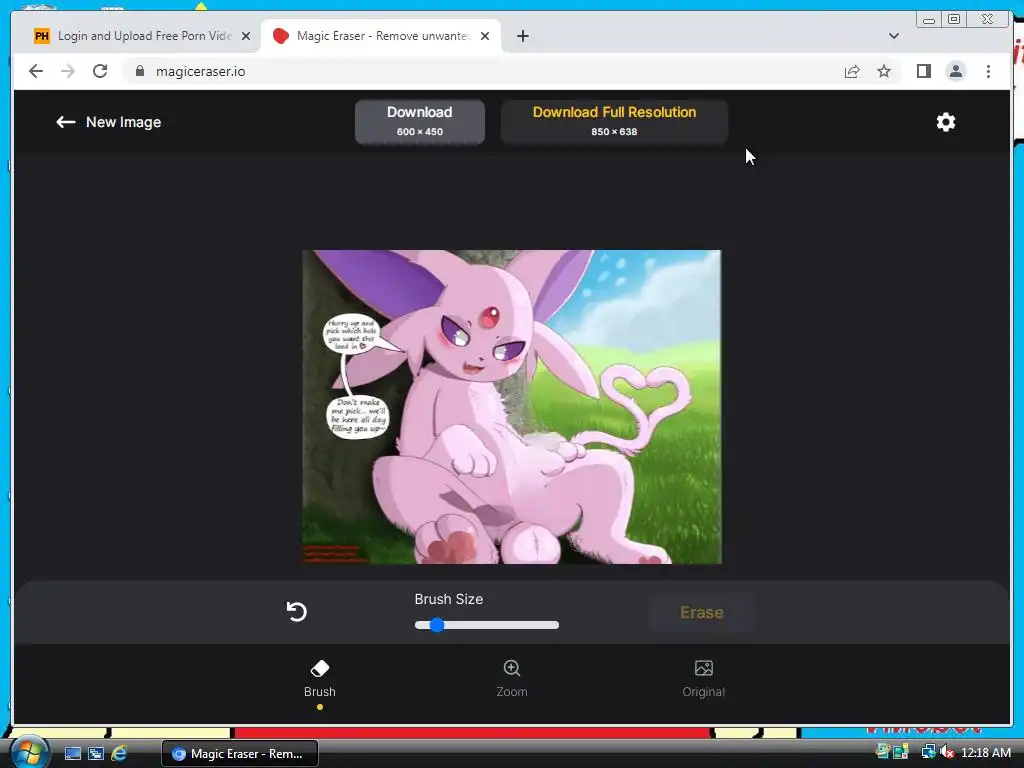This screenshot has width=1024, height=768.
Task: Click the muted volume tray icon
Action: click(946, 752)
